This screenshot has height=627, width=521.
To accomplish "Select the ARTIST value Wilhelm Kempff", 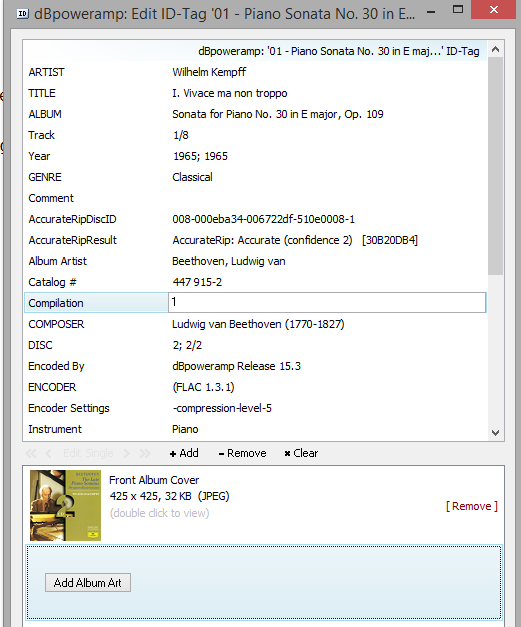I will (209, 72).
